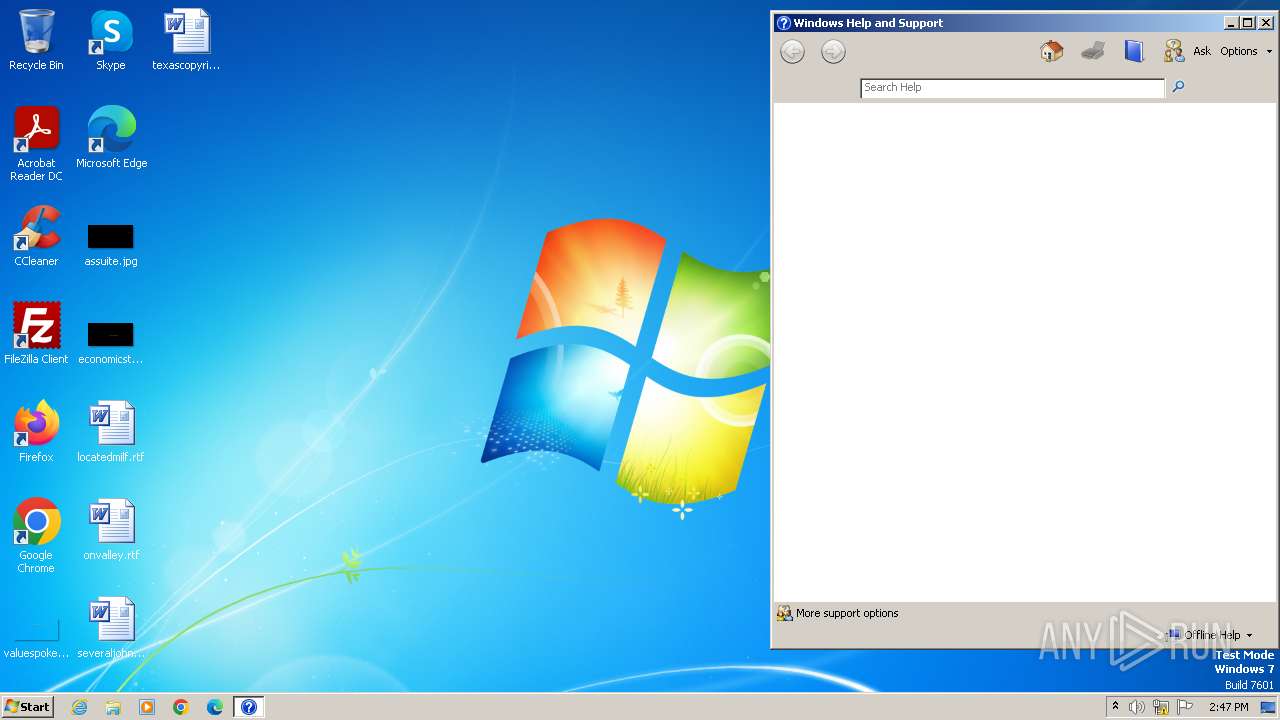Open Help and Support home page
The height and width of the screenshot is (720, 1280).
tap(1051, 51)
